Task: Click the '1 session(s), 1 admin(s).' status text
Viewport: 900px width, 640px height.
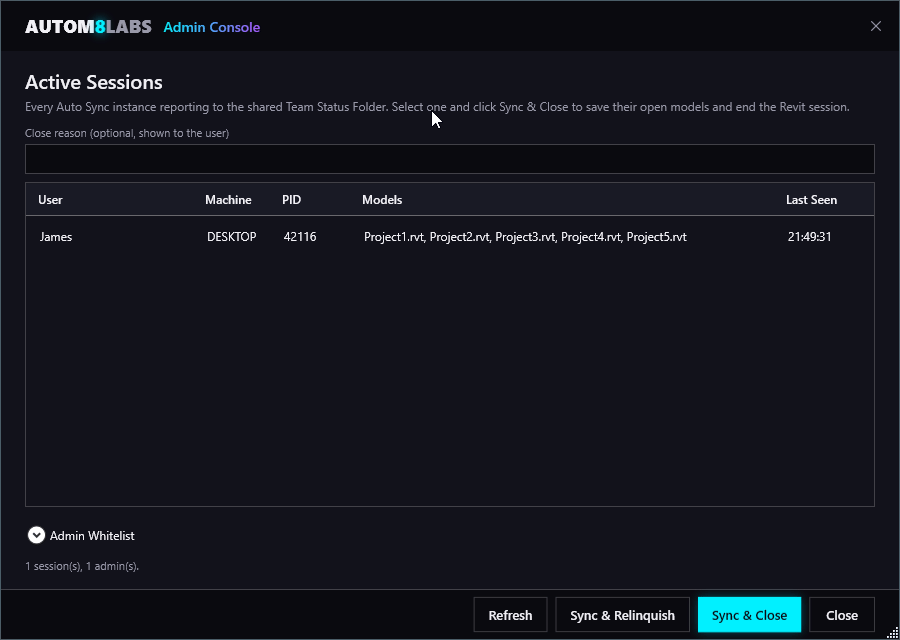Action: click(82, 566)
